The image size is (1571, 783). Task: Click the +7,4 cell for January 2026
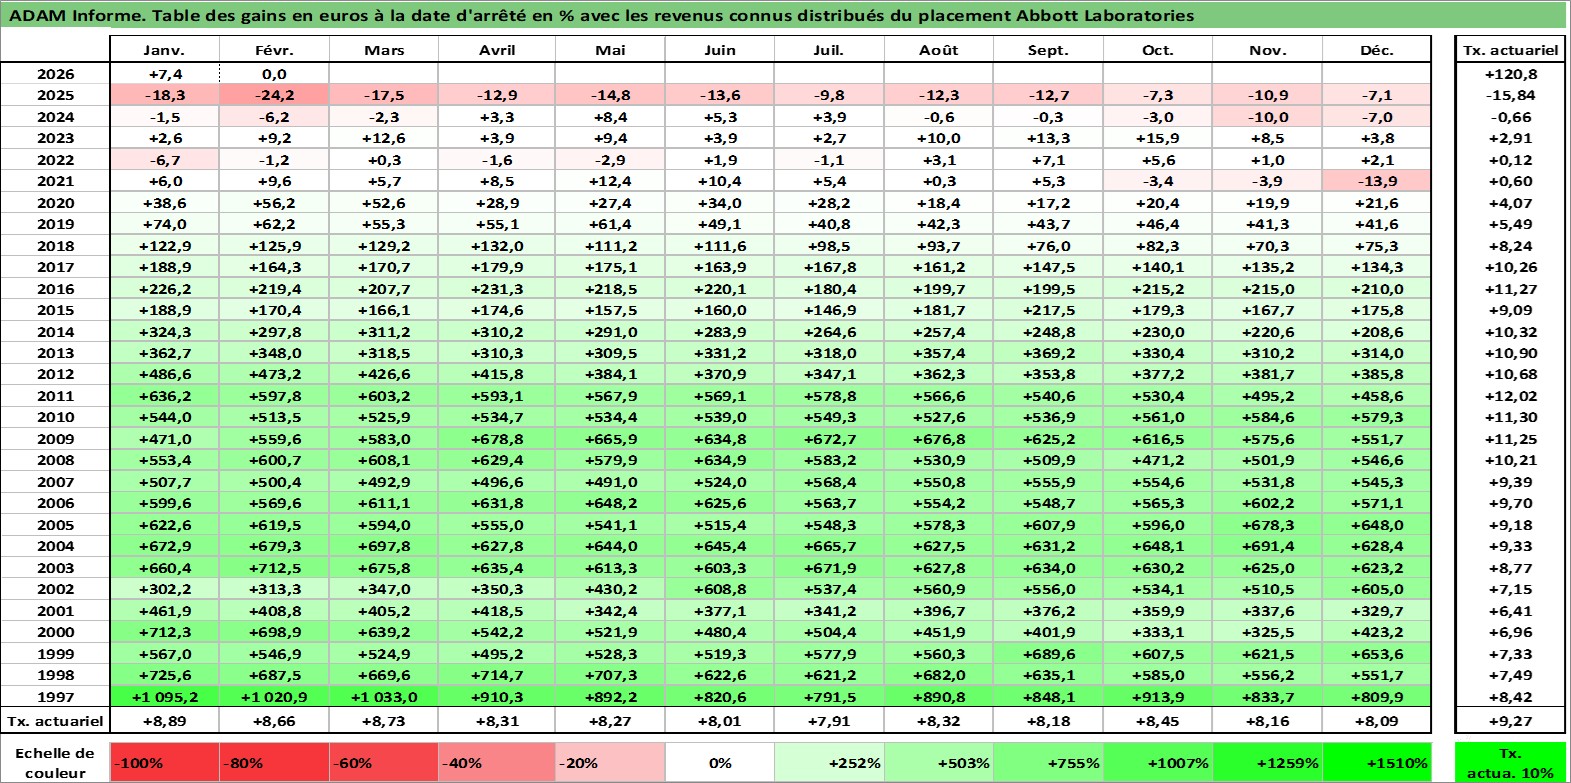point(164,74)
